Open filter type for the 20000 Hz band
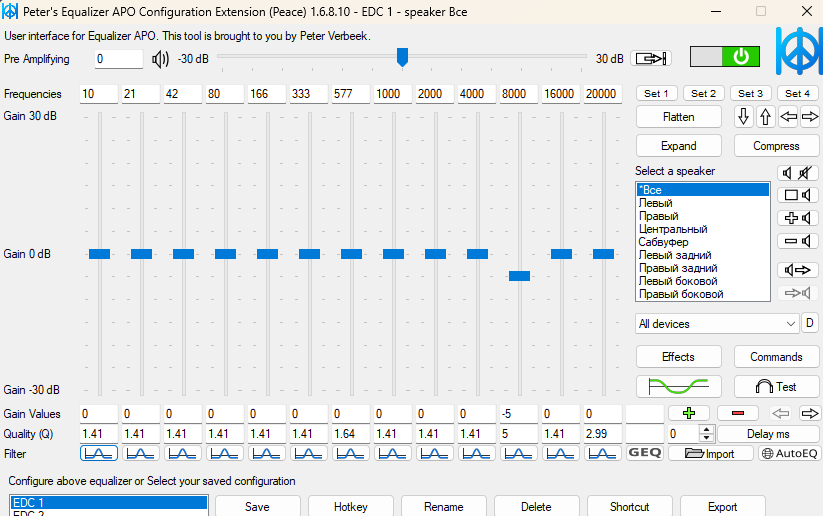This screenshot has width=823, height=516. pos(603,454)
